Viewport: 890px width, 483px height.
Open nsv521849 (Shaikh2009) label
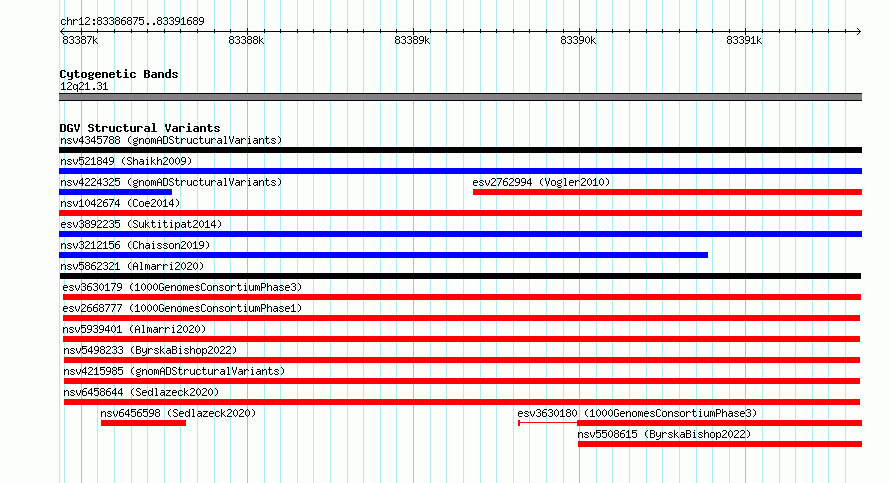point(126,161)
